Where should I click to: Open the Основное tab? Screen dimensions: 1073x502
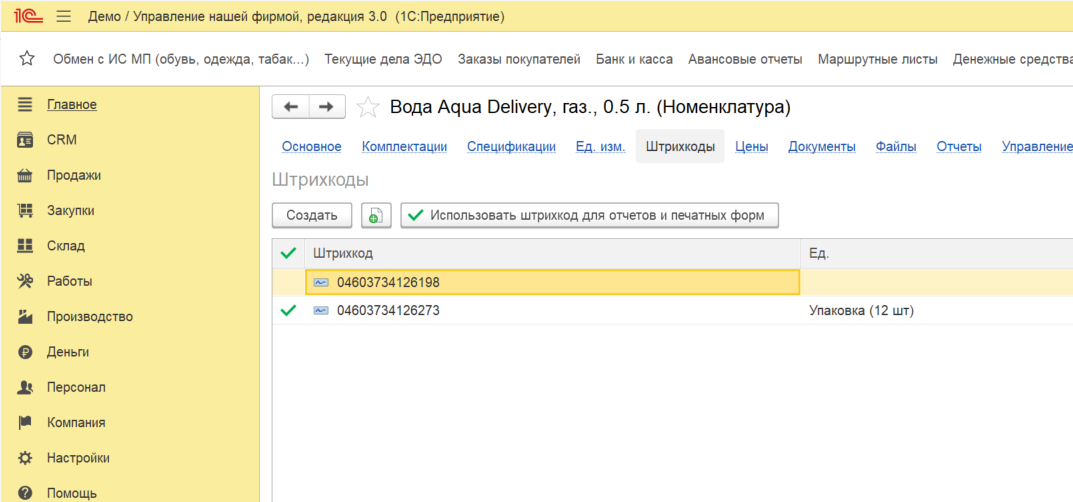[312, 146]
